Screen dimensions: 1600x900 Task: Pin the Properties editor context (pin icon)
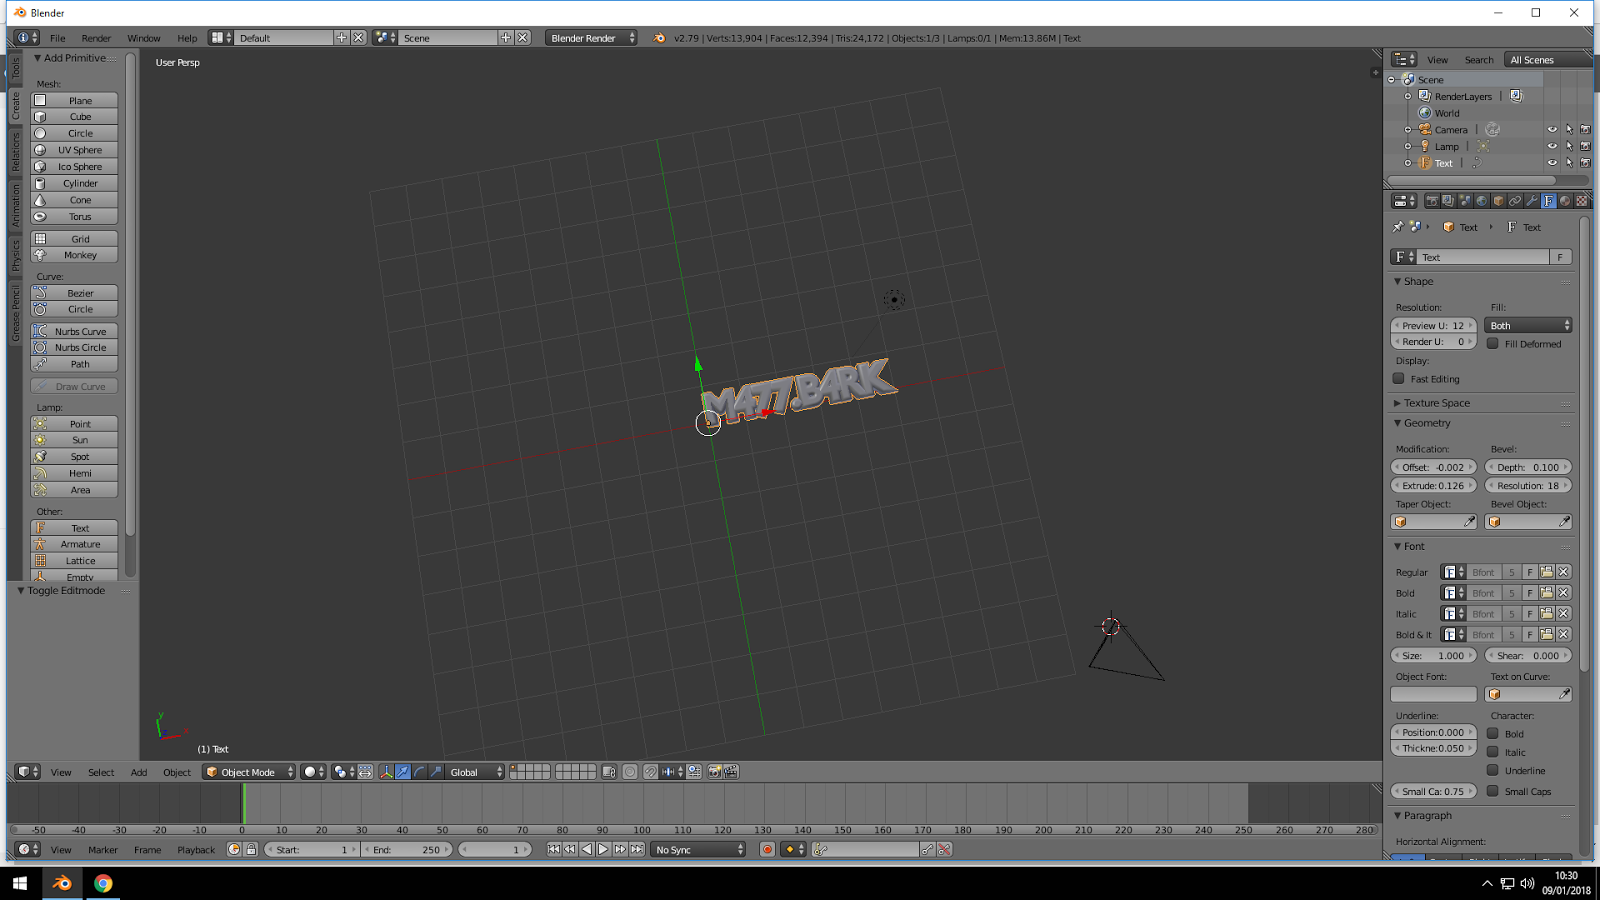click(1398, 227)
